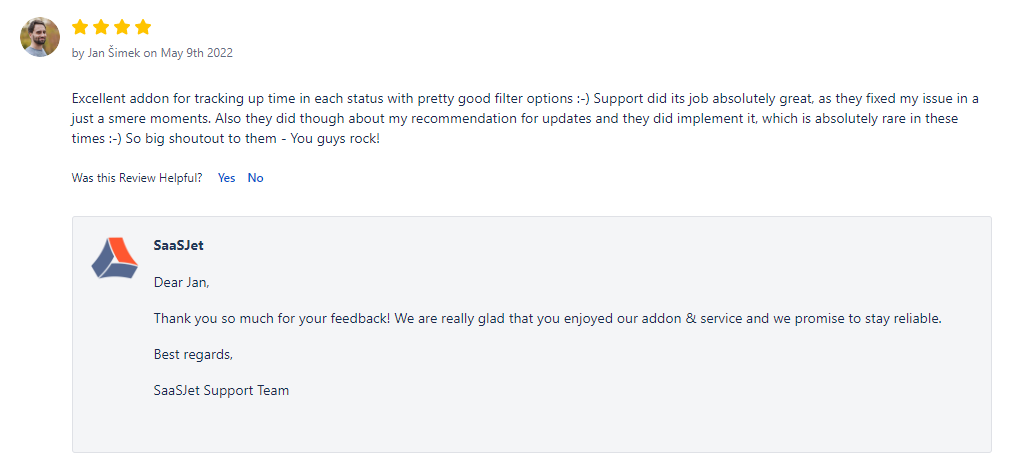The width and height of the screenshot is (1014, 476).
Task: Click the review text starting 'Excellent addon for tracking'
Action: (x=525, y=119)
